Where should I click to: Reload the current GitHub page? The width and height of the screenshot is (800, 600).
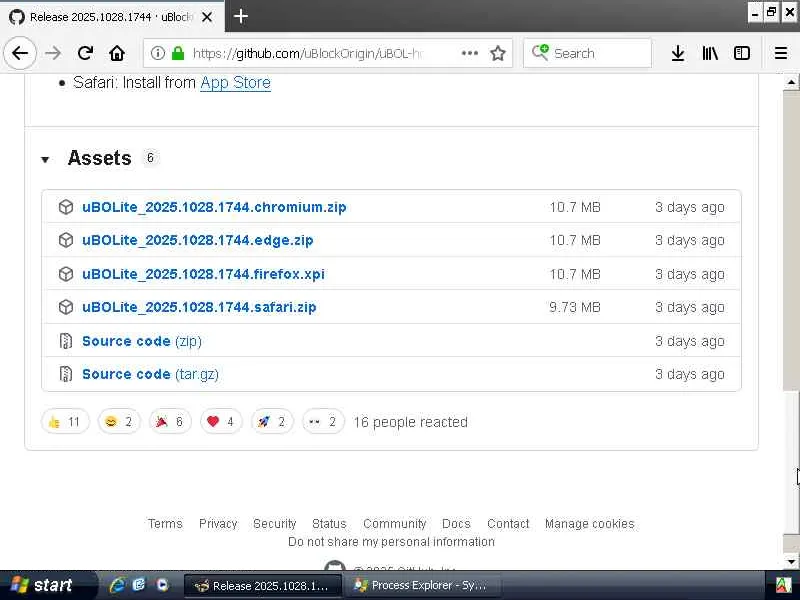85,53
